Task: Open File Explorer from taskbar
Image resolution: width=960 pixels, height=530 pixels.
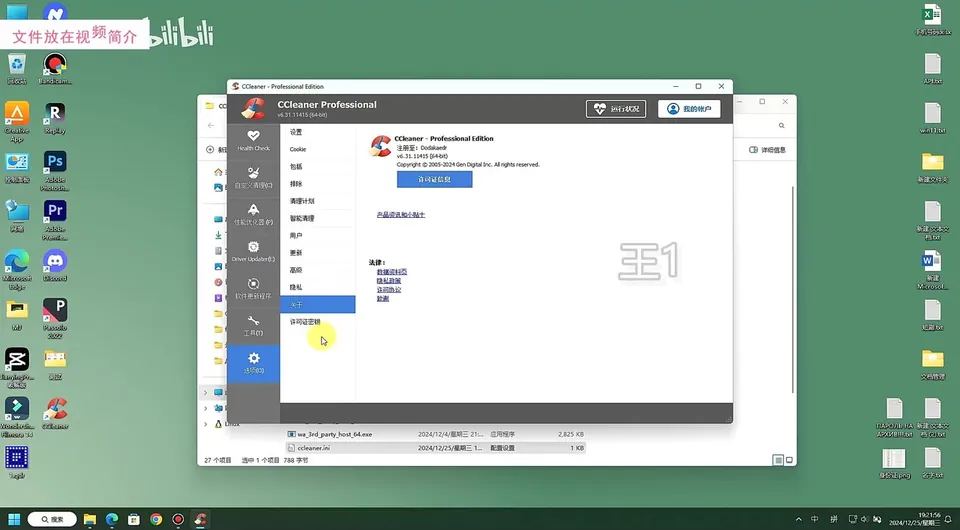Action: tap(90, 520)
